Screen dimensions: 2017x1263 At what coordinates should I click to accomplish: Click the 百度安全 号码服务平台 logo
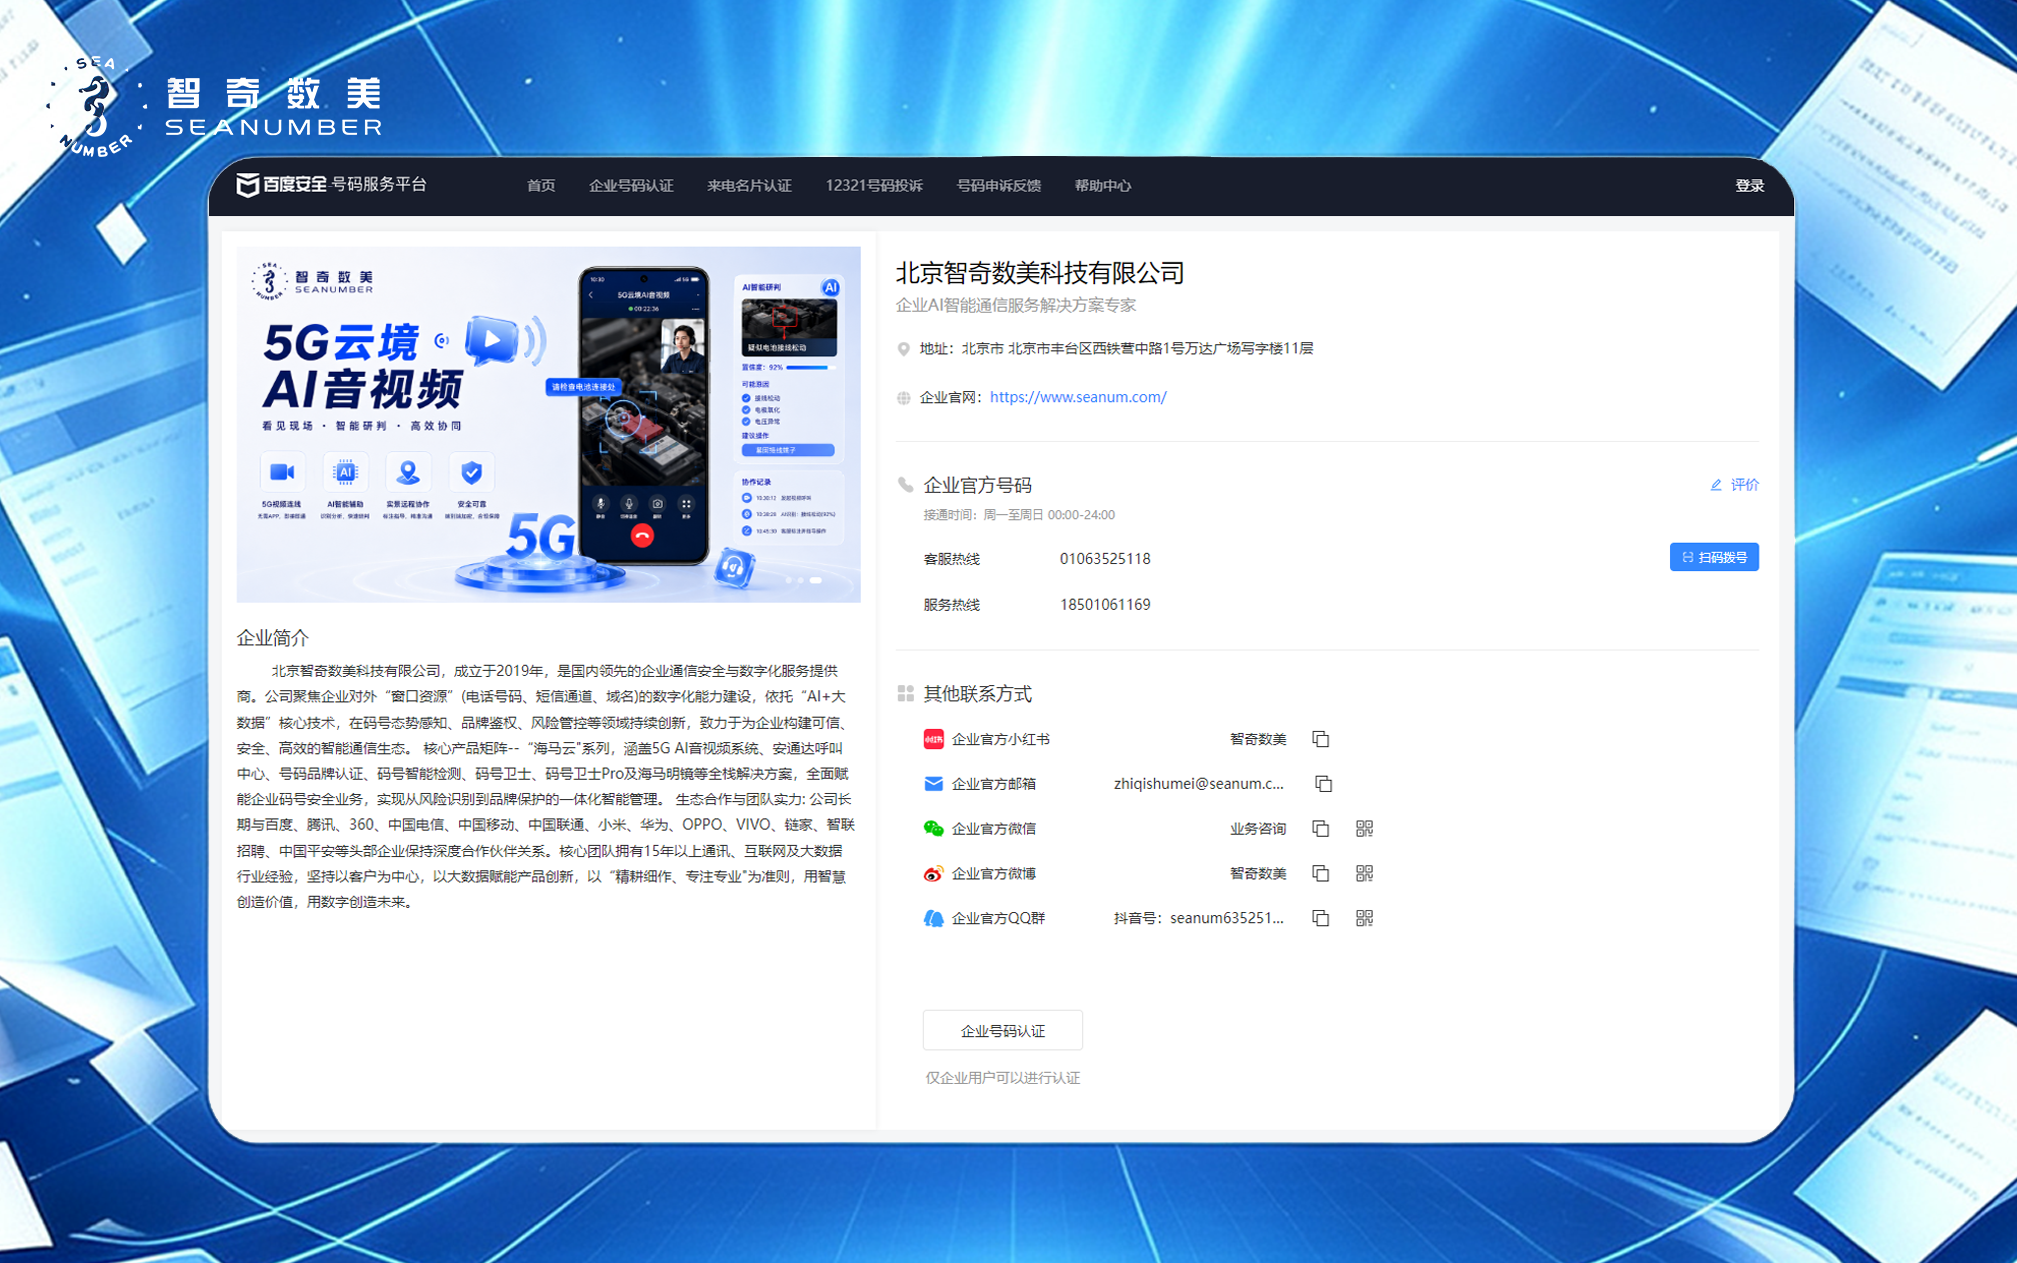(331, 185)
